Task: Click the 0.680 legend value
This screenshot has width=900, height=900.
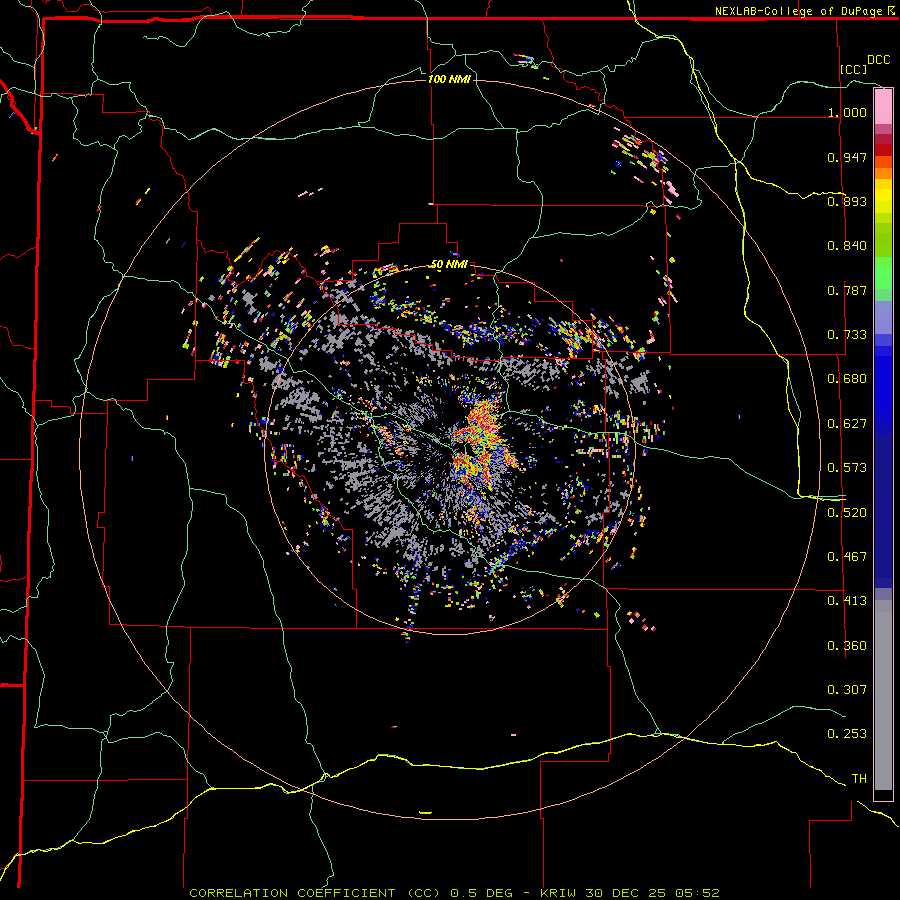Action: point(847,378)
